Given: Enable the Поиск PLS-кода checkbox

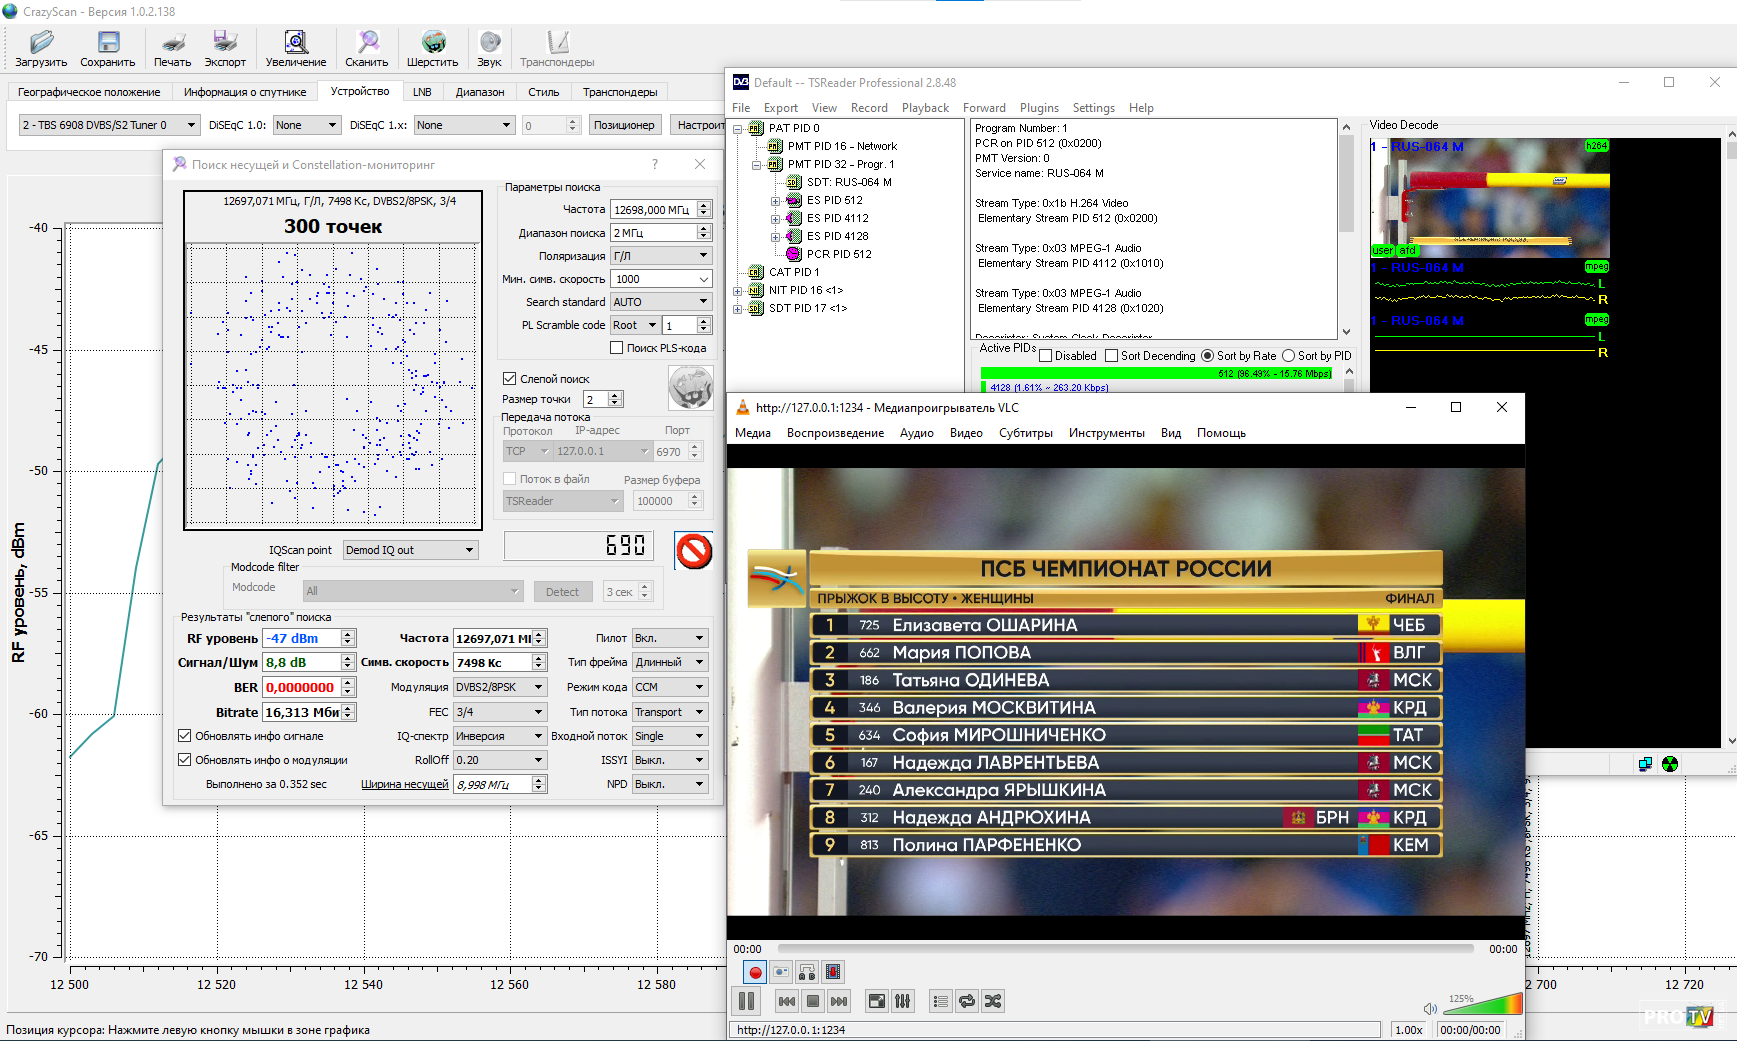Looking at the screenshot, I should click(x=617, y=348).
